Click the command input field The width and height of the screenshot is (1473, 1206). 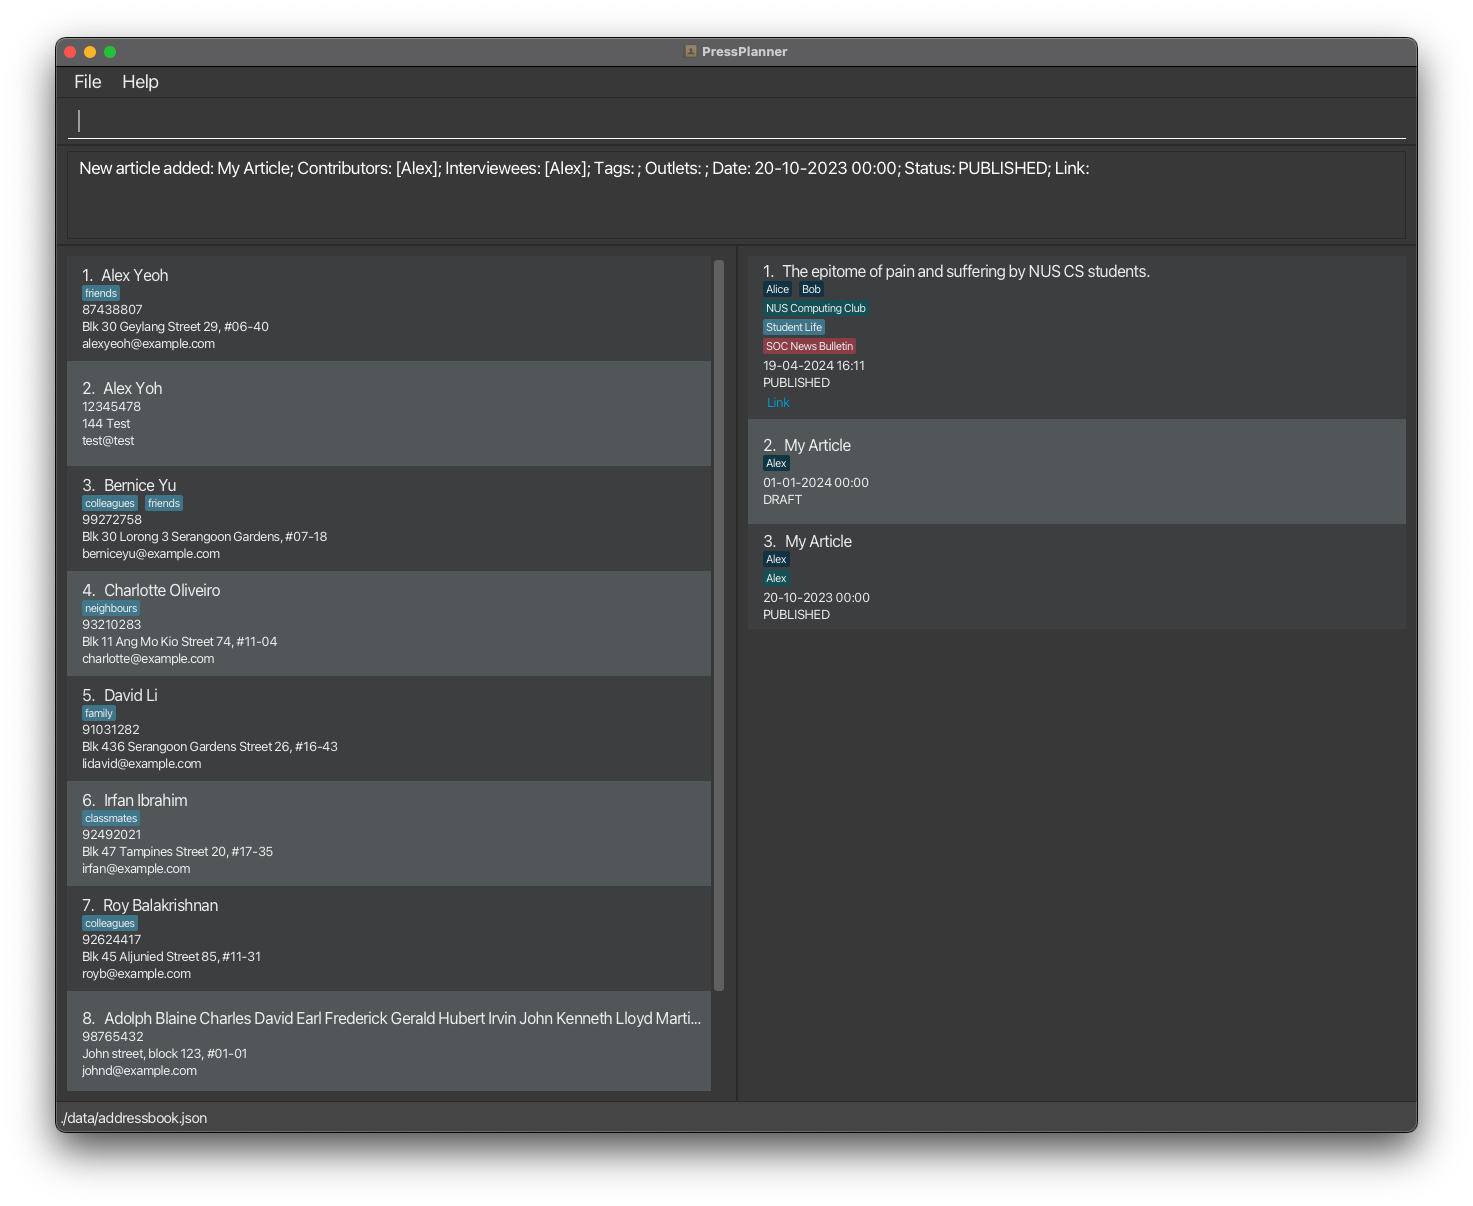[737, 121]
